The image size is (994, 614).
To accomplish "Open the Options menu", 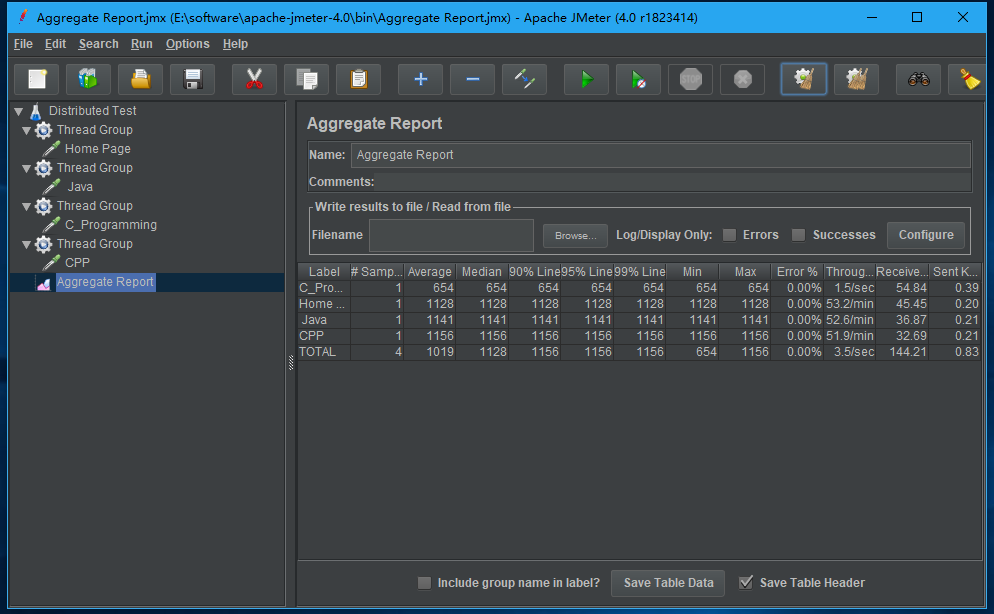I will click(188, 44).
